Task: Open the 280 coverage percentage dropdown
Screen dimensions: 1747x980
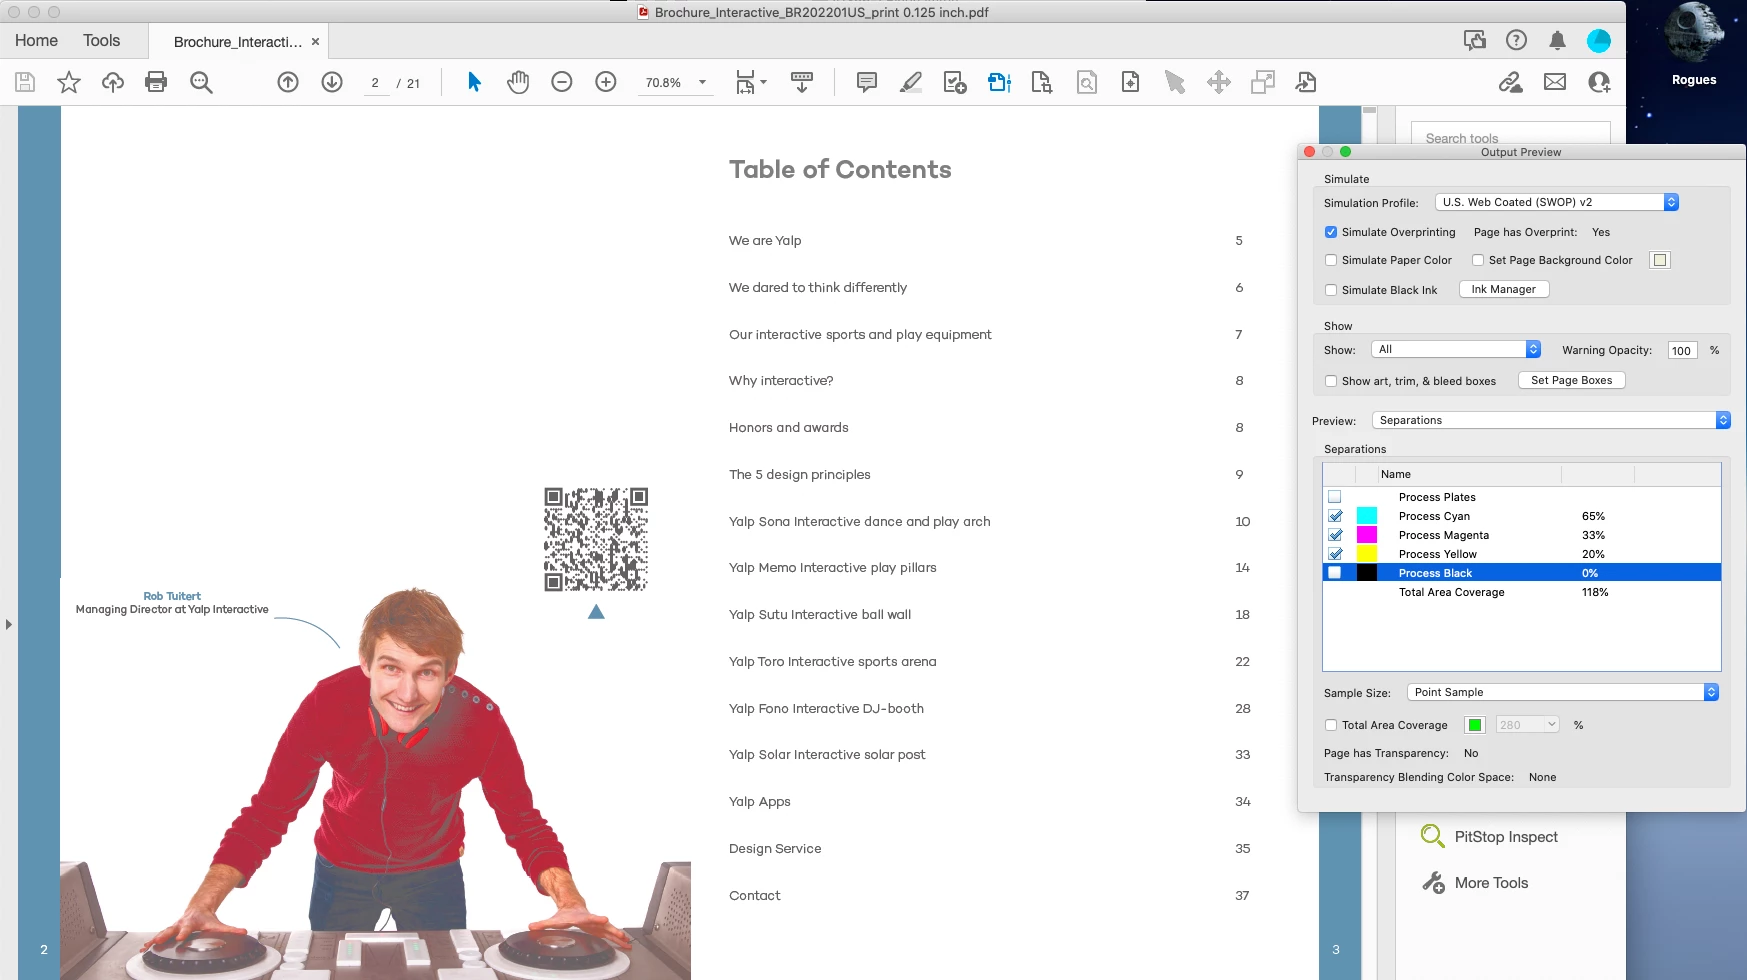Action: coord(1527,725)
